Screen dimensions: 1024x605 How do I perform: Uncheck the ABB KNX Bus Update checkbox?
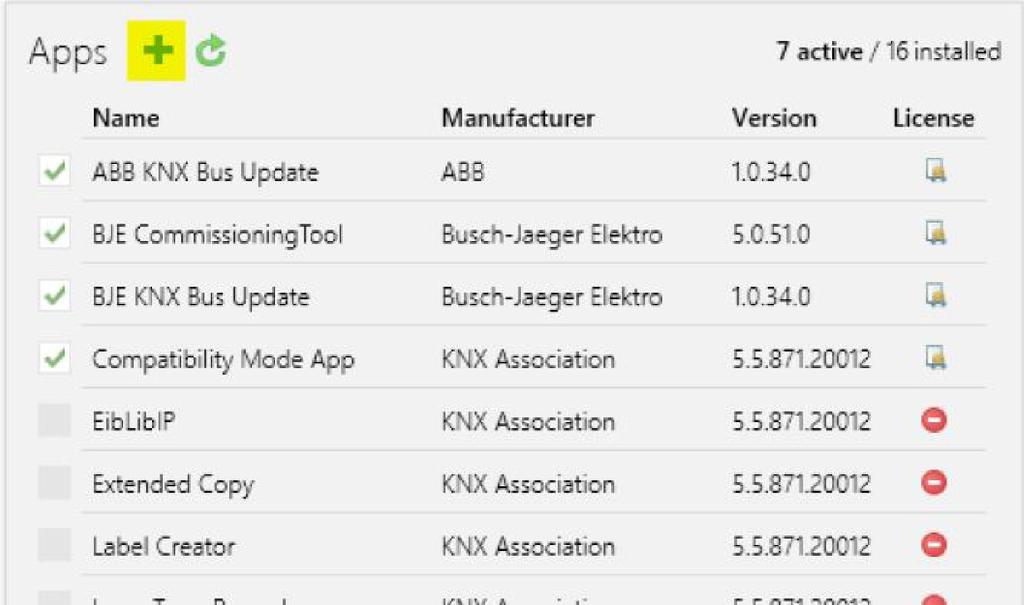(54, 172)
